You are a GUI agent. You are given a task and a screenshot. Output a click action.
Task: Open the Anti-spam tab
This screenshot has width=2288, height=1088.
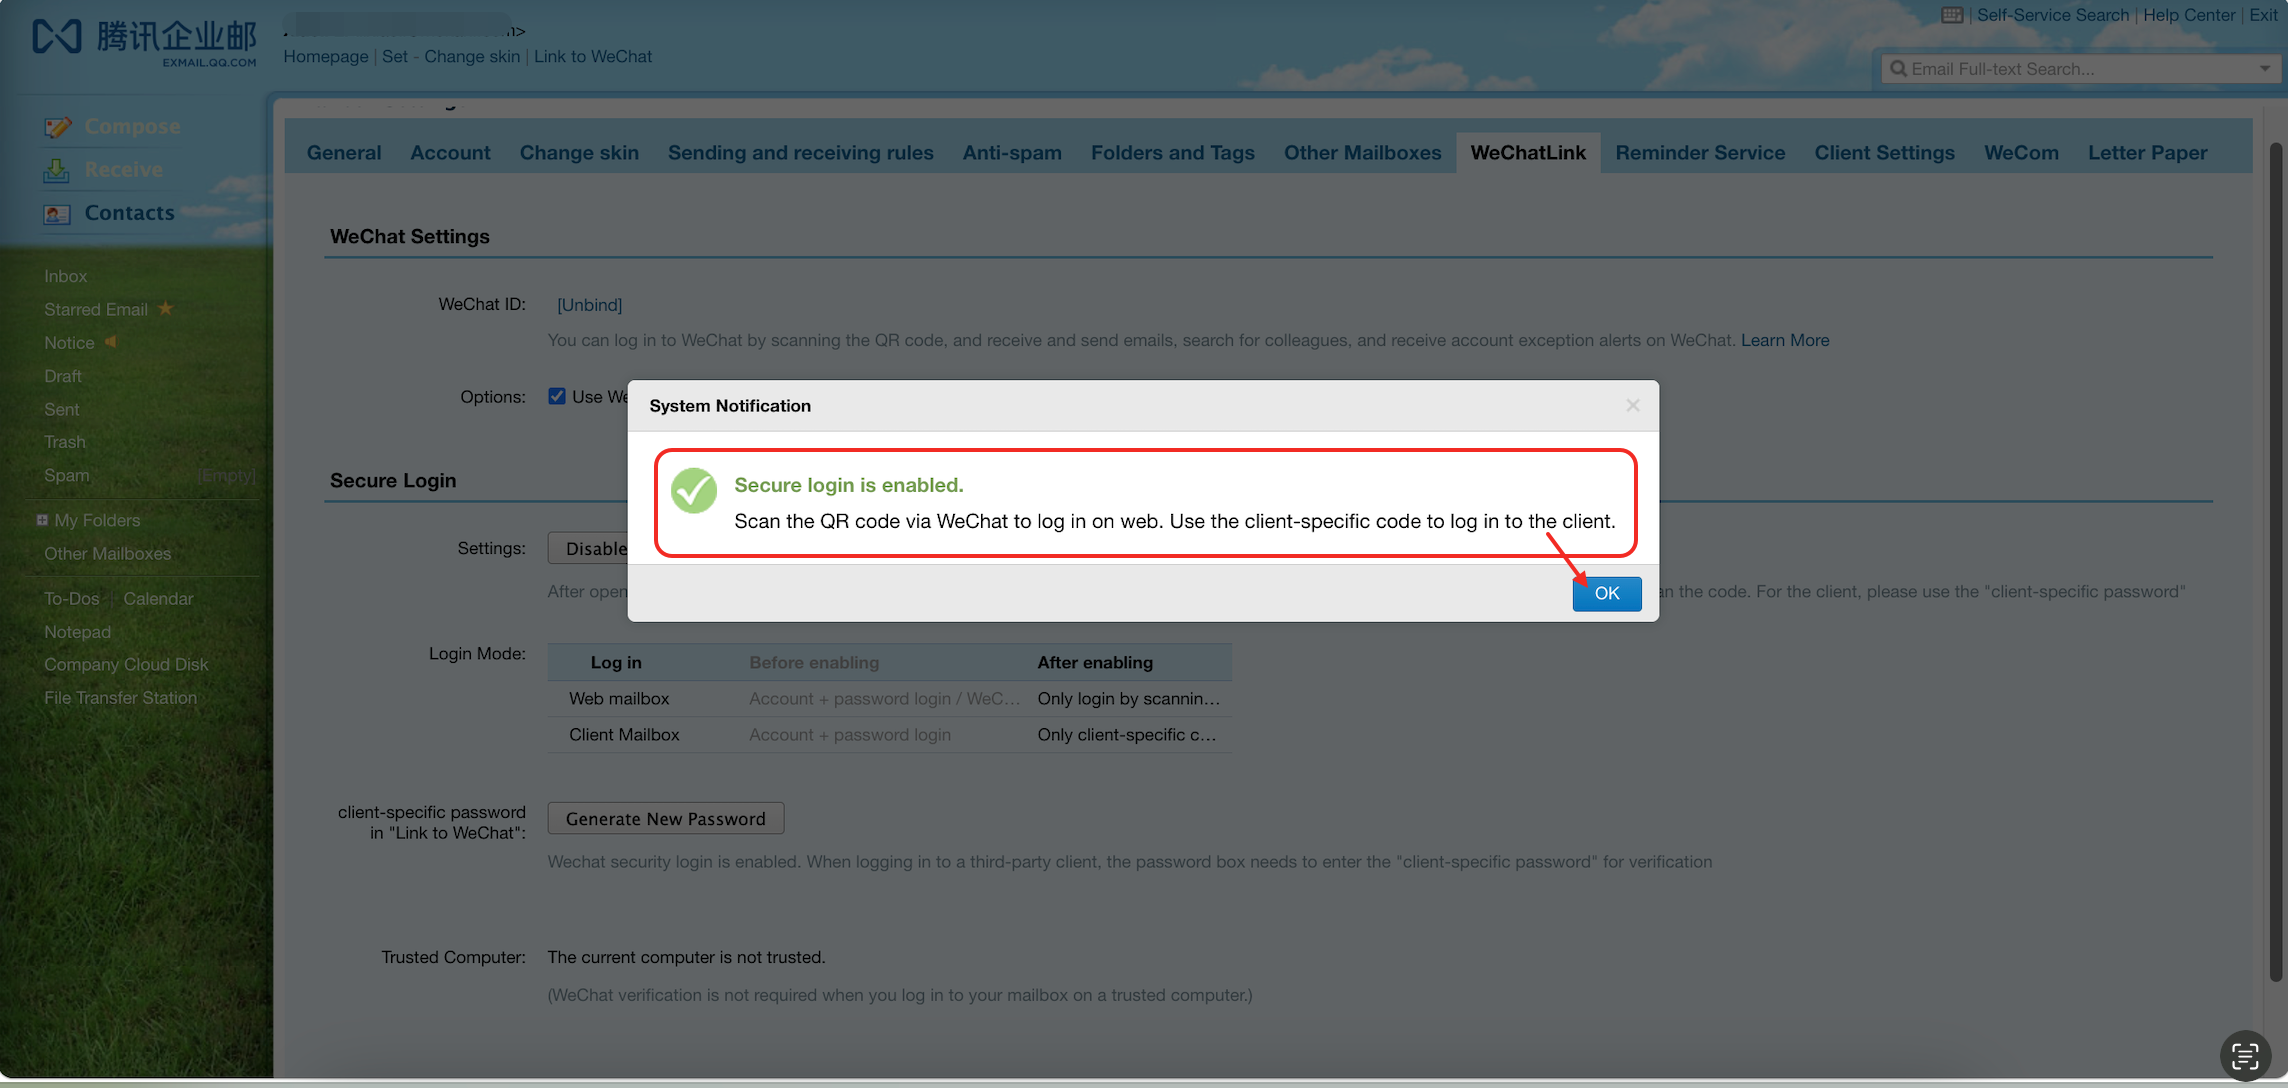click(x=1012, y=153)
